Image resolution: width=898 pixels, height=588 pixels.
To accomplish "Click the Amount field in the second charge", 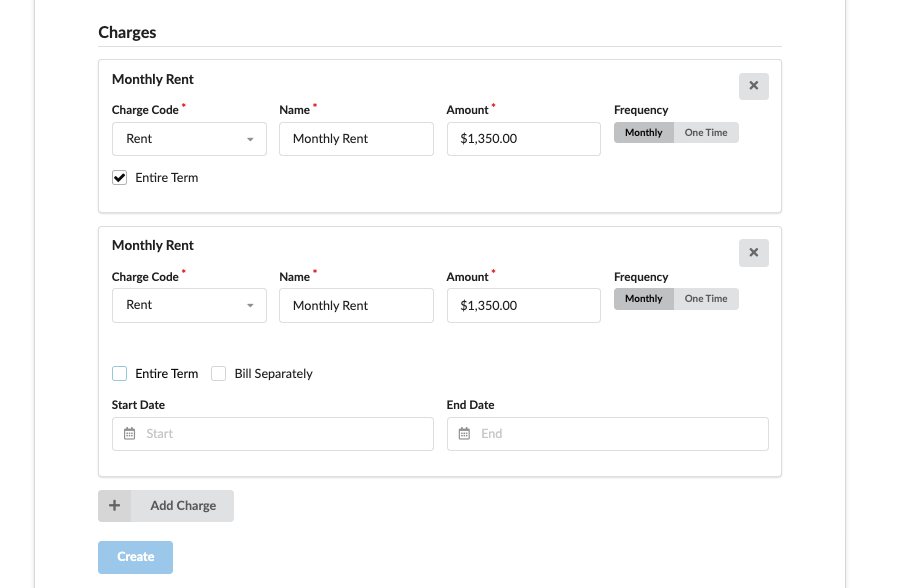I will click(x=523, y=305).
